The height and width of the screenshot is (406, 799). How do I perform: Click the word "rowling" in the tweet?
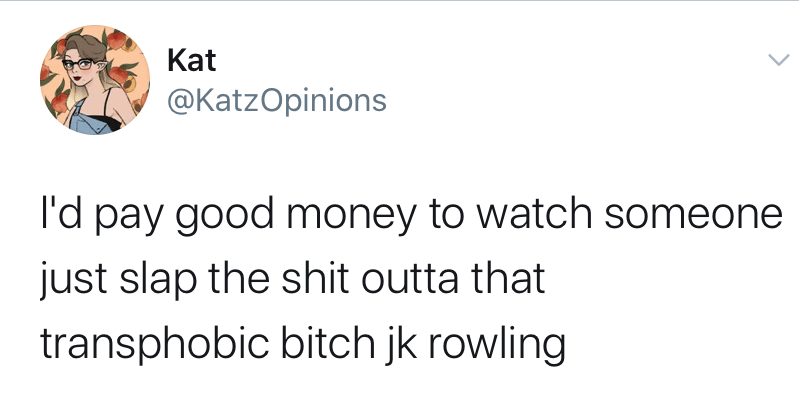(x=496, y=345)
